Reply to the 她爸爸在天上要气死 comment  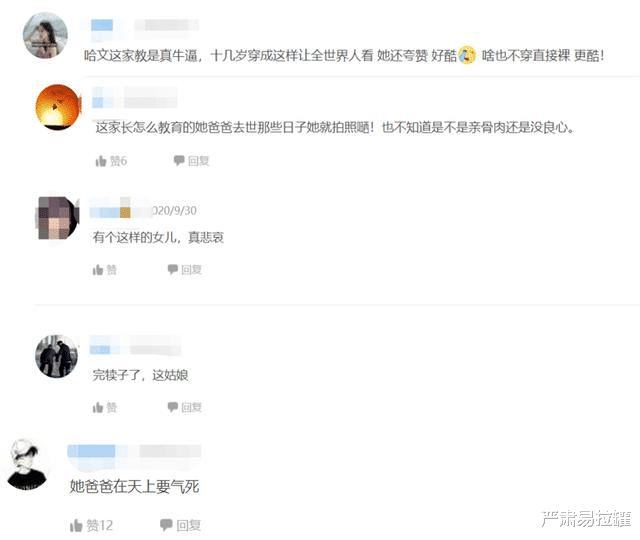[180, 525]
